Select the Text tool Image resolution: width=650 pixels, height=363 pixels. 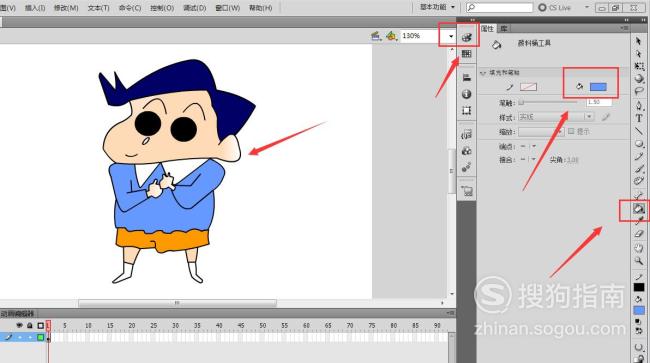pos(639,118)
